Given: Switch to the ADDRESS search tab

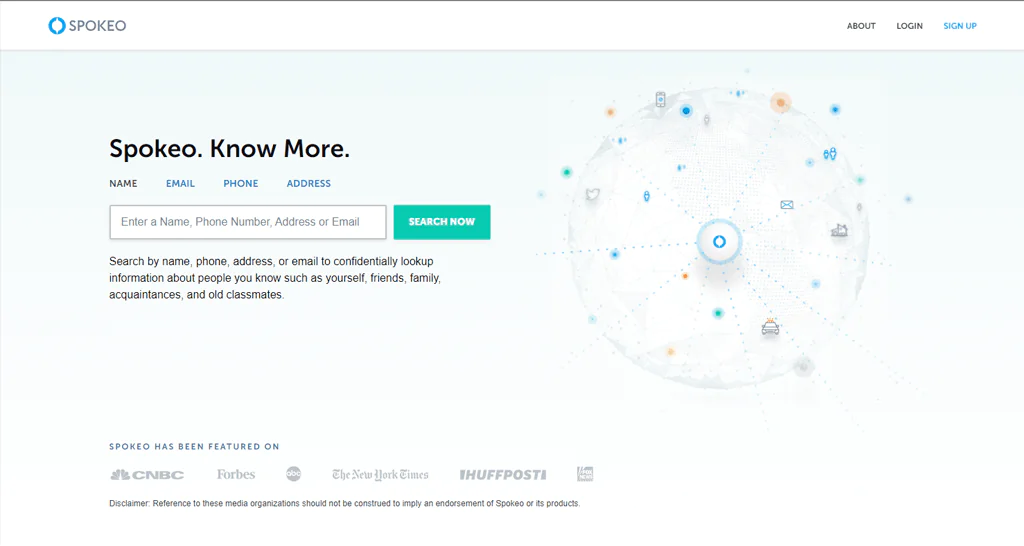Looking at the screenshot, I should click(x=308, y=184).
